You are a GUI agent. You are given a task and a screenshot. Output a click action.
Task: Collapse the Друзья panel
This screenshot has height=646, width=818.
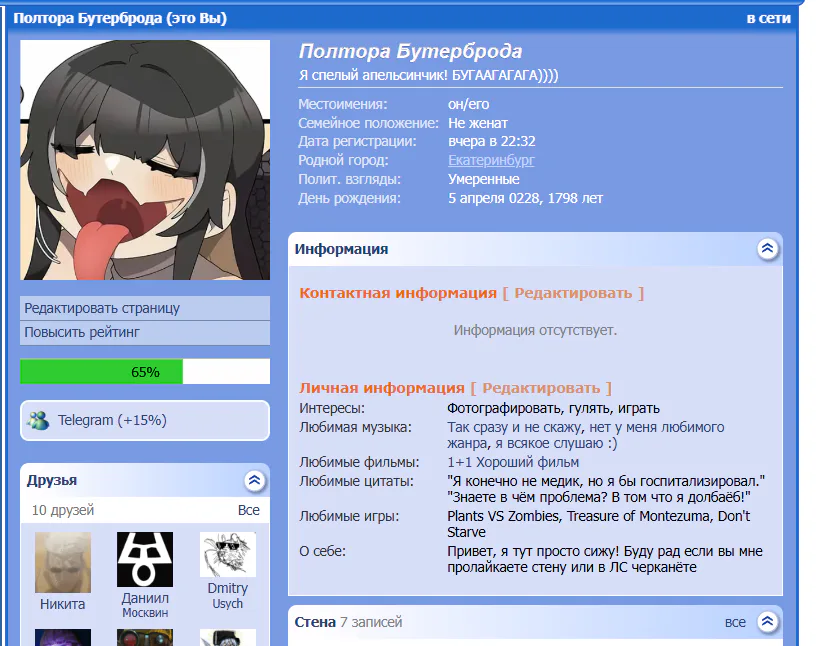[x=254, y=480]
